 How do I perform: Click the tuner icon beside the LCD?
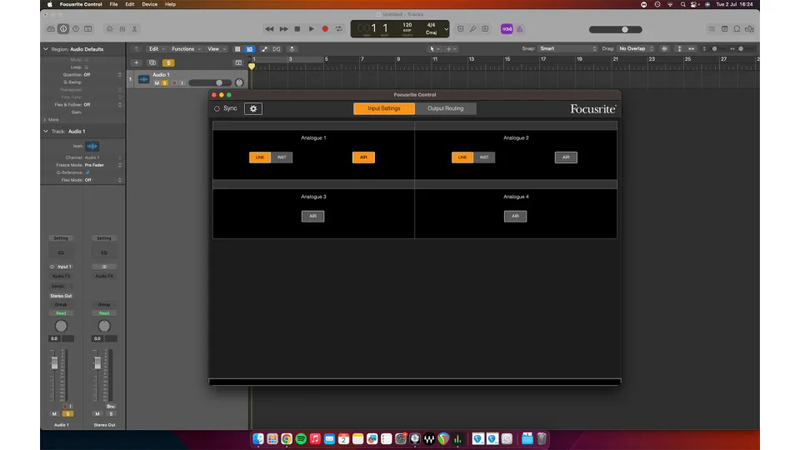[473, 29]
